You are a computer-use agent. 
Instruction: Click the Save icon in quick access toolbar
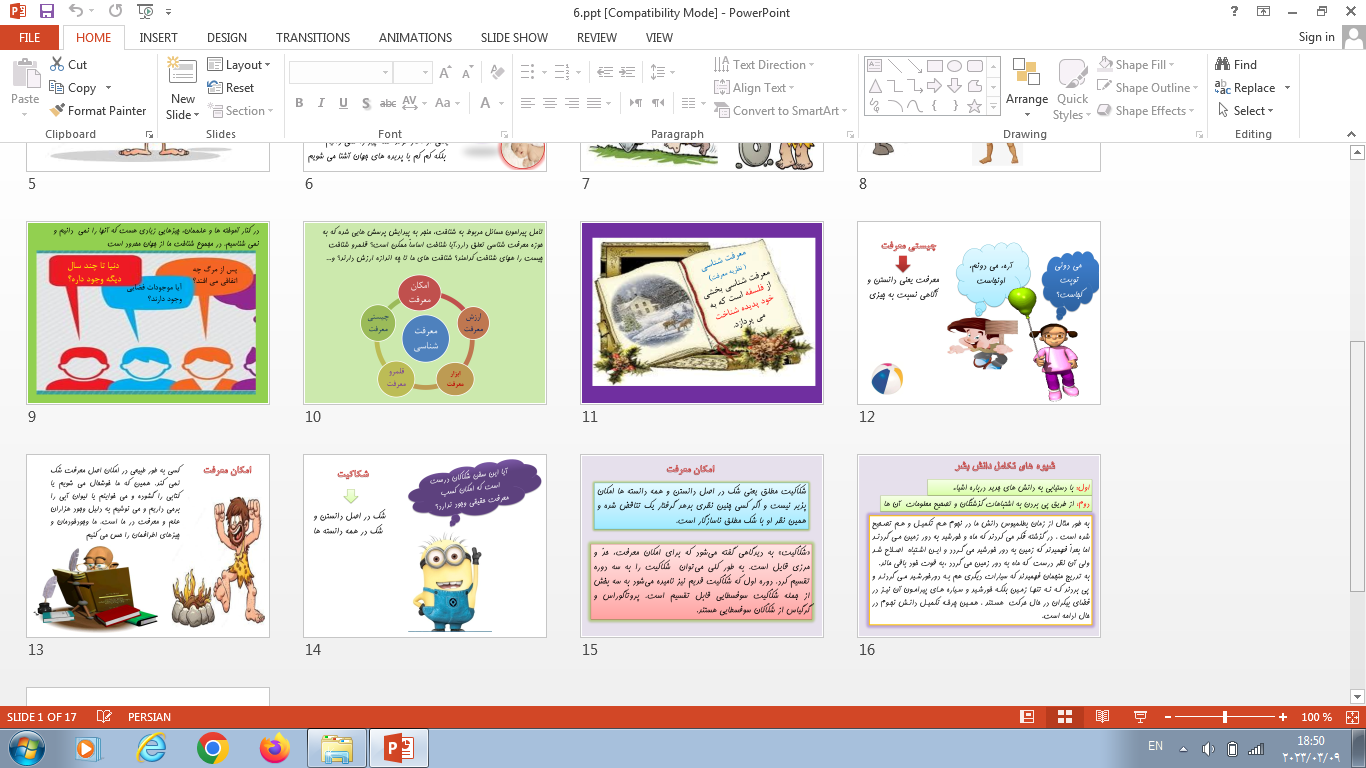pos(46,12)
